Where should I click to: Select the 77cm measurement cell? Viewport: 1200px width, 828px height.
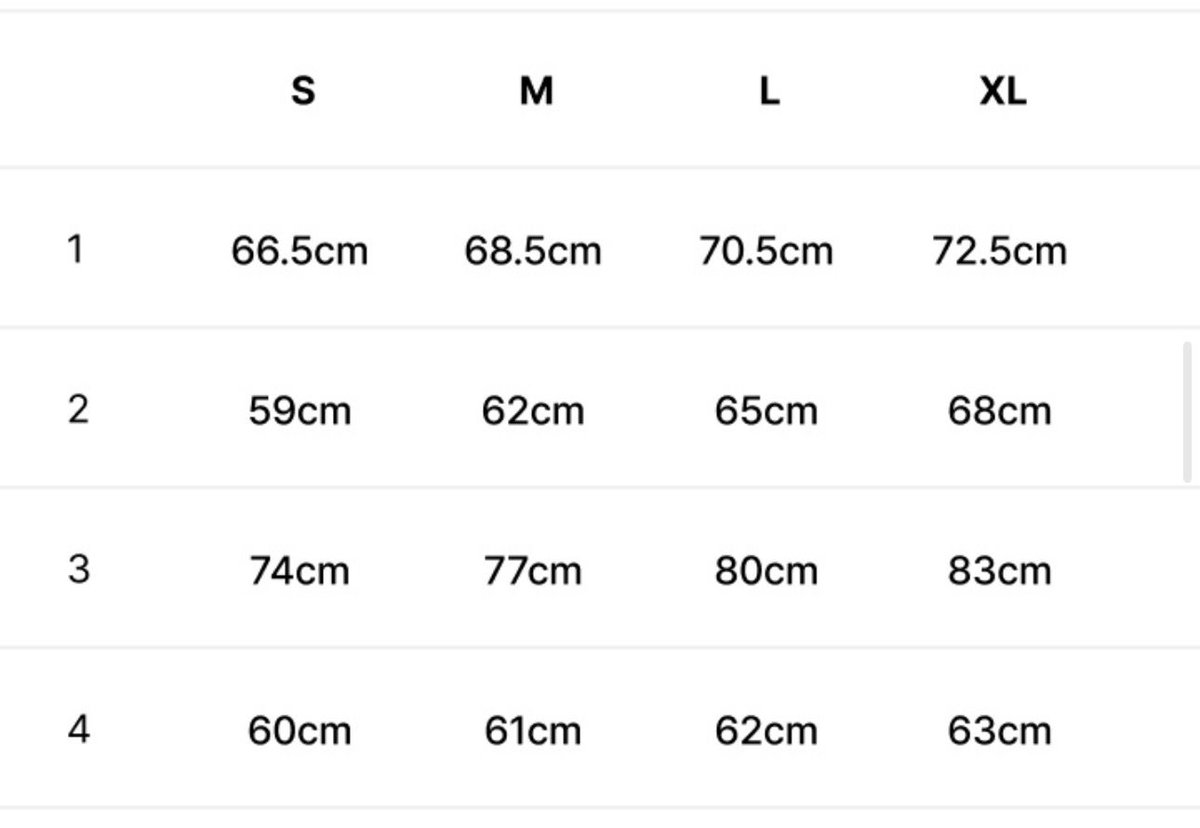[x=533, y=571]
